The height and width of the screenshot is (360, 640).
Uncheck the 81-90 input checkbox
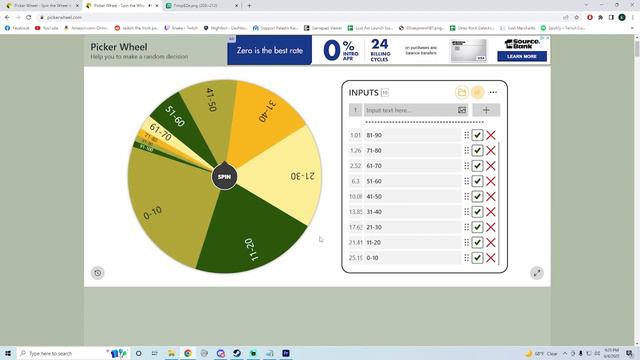coord(477,135)
